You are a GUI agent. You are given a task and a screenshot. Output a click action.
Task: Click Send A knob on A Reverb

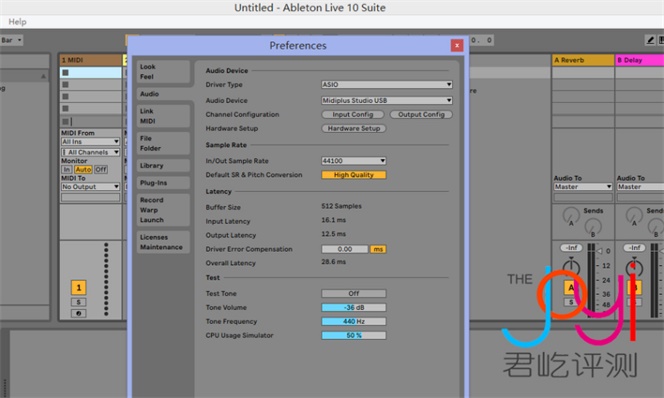tap(571, 216)
